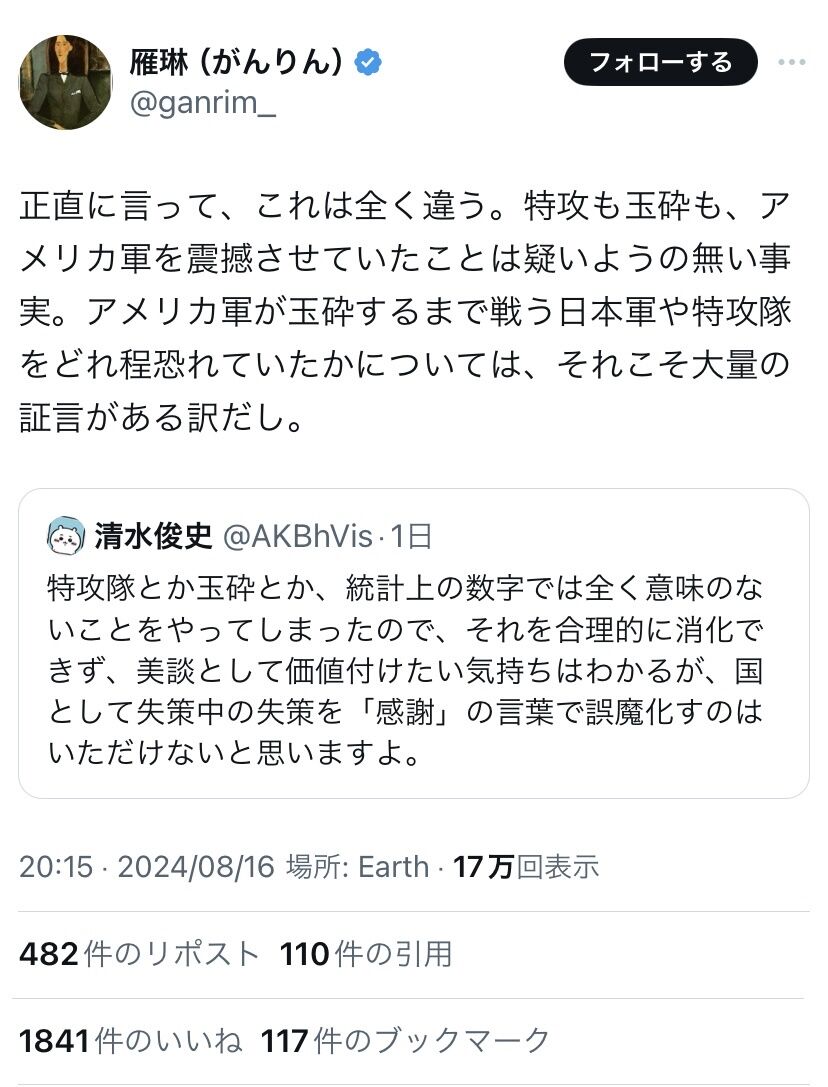Click 117件のブックマーク bookmarks count
Image resolution: width=828 pixels, height=1087 pixels.
coord(406,1040)
